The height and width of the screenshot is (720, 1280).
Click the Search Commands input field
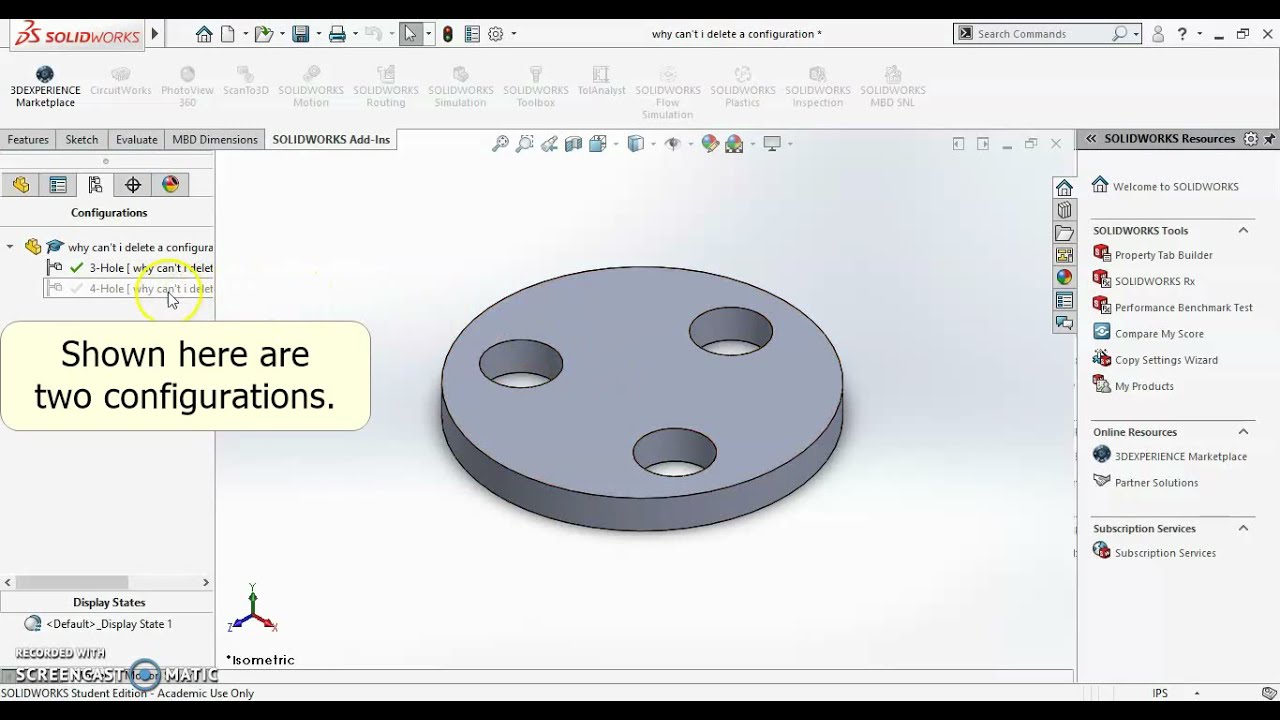pyautogui.click(x=1042, y=34)
